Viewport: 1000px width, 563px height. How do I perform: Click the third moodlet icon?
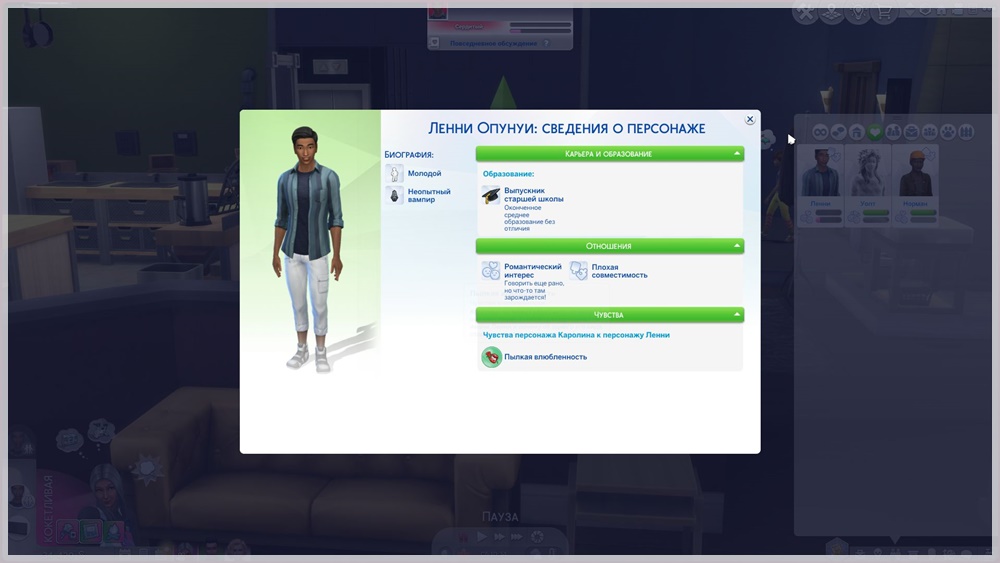113,531
